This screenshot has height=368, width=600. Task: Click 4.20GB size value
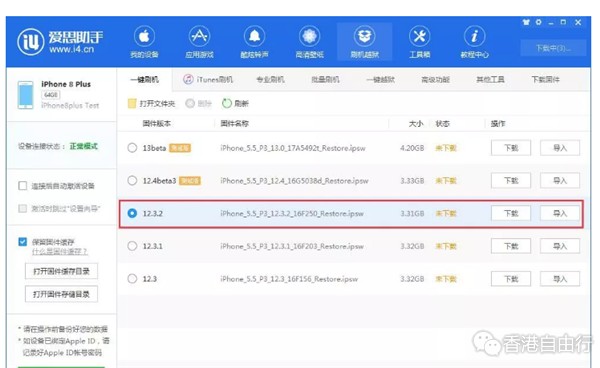coord(412,148)
